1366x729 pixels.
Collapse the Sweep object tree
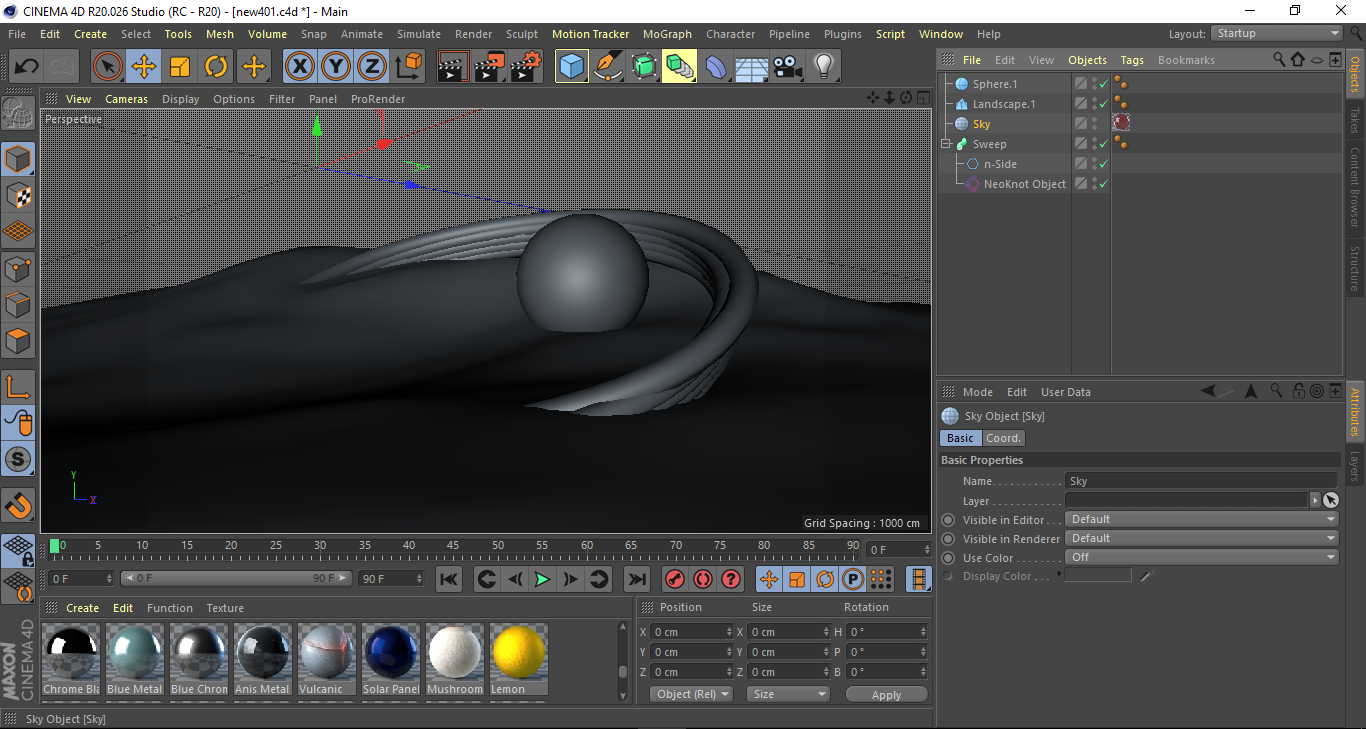(x=946, y=144)
